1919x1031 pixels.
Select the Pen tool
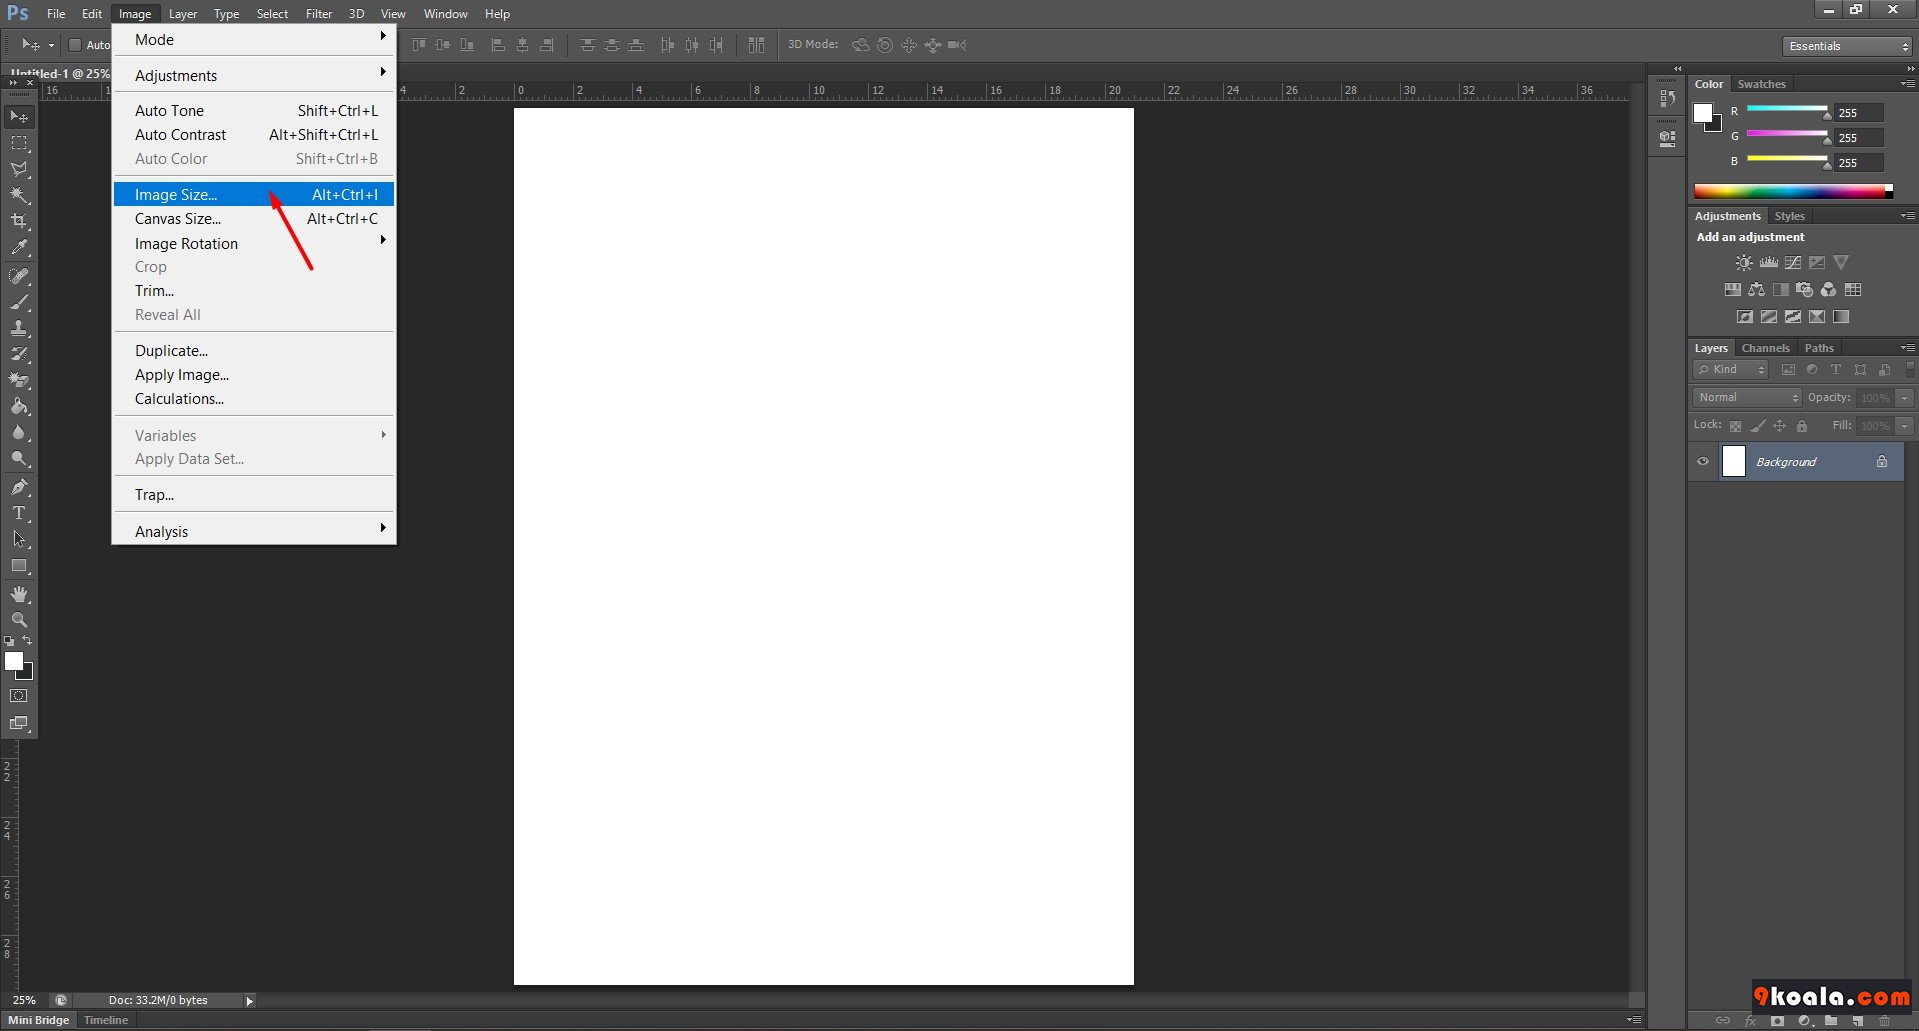[19, 487]
